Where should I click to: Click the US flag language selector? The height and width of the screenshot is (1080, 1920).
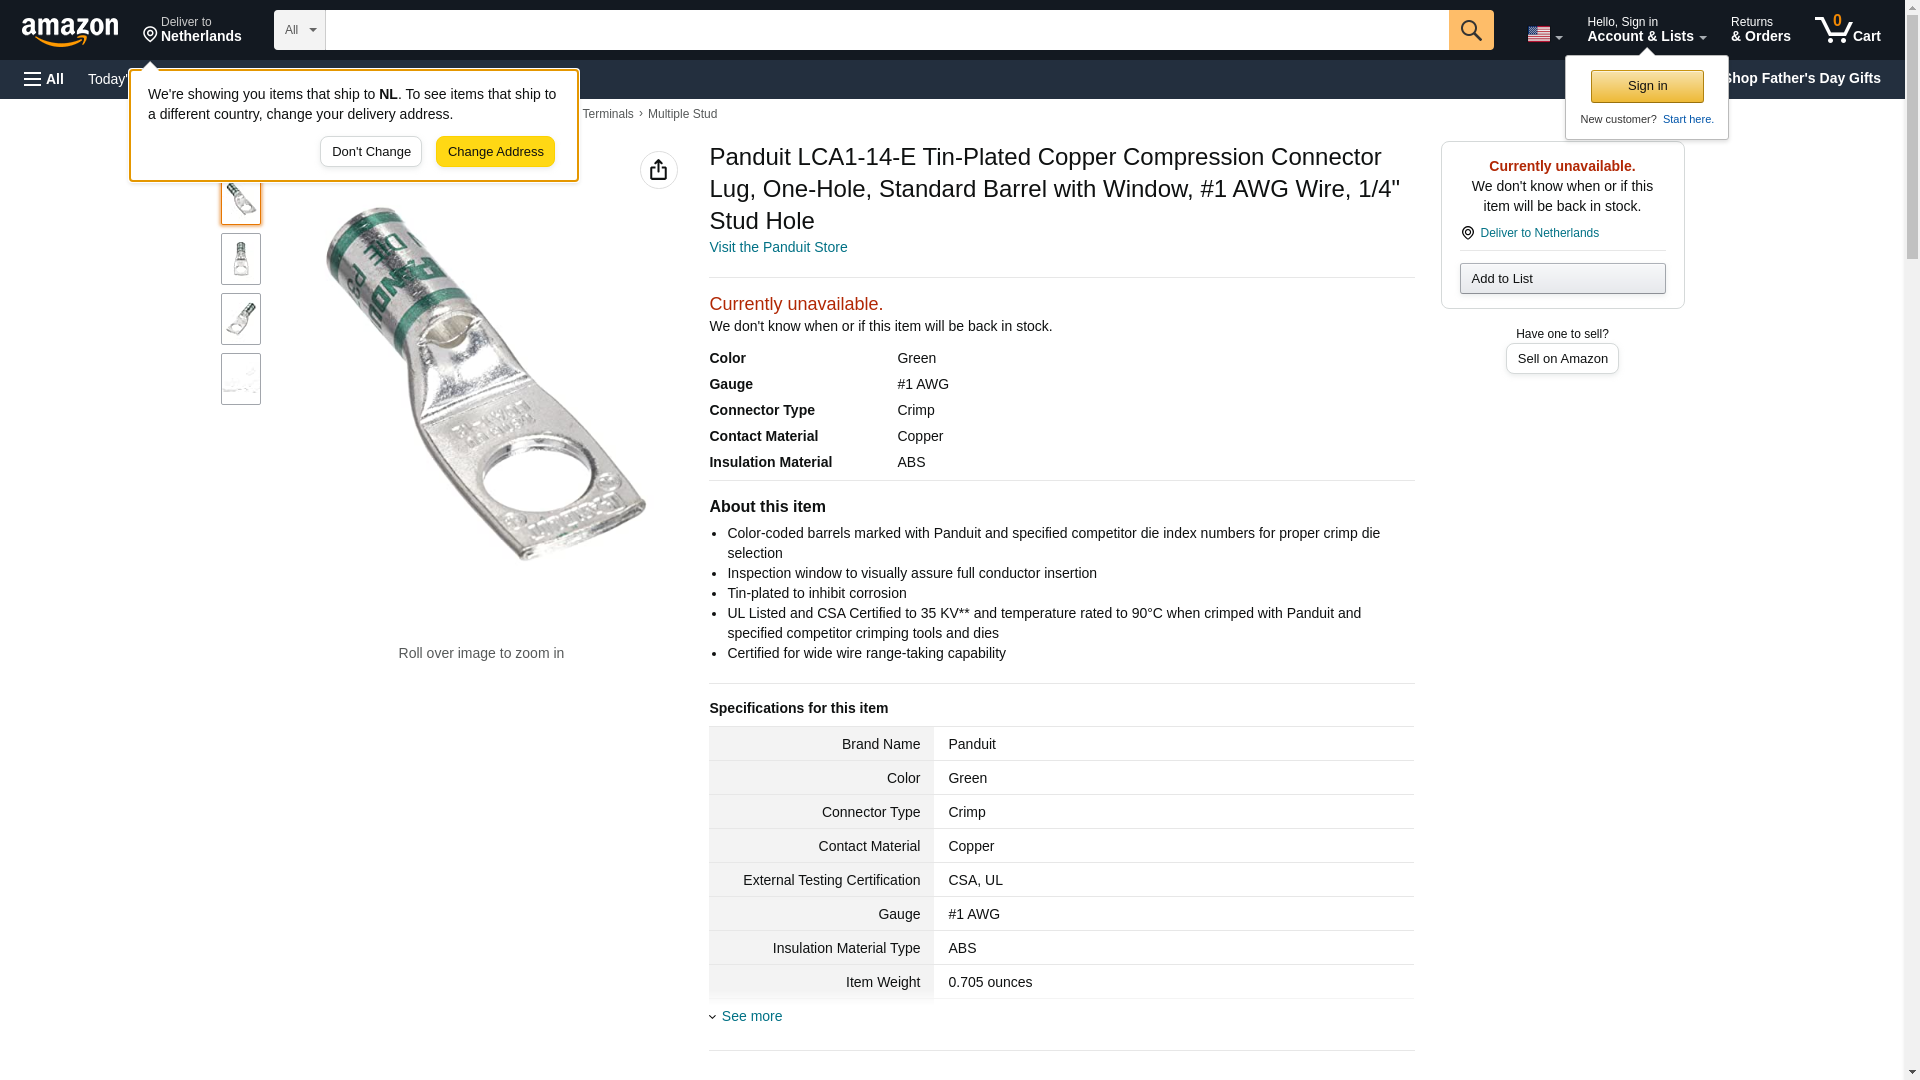[x=1543, y=34]
